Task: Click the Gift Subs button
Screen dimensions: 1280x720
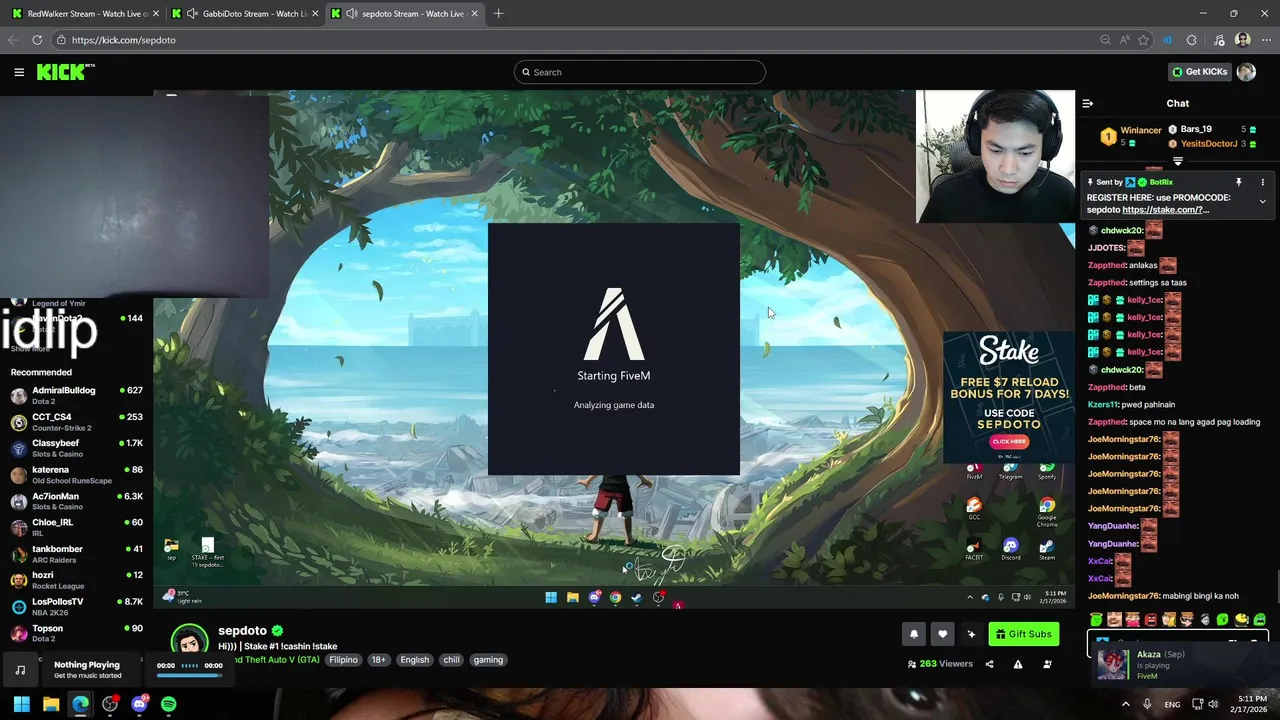Action: [x=1024, y=634]
